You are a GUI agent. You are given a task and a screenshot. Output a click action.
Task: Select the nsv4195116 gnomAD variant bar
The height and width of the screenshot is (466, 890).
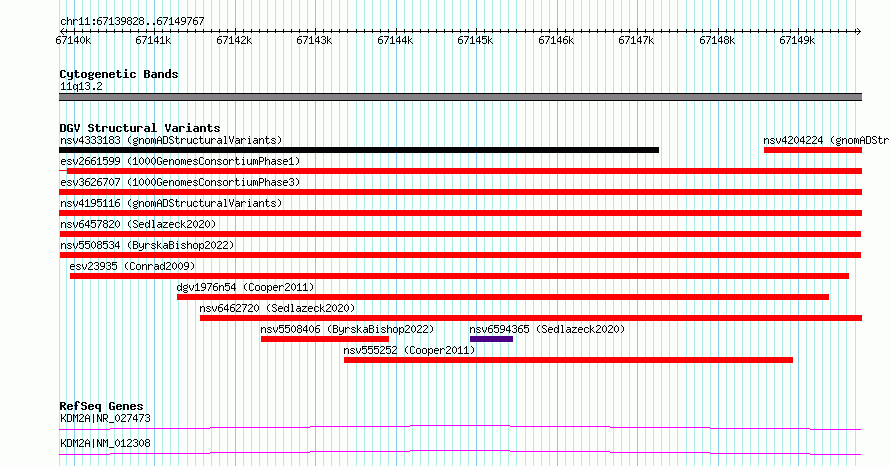(460, 213)
